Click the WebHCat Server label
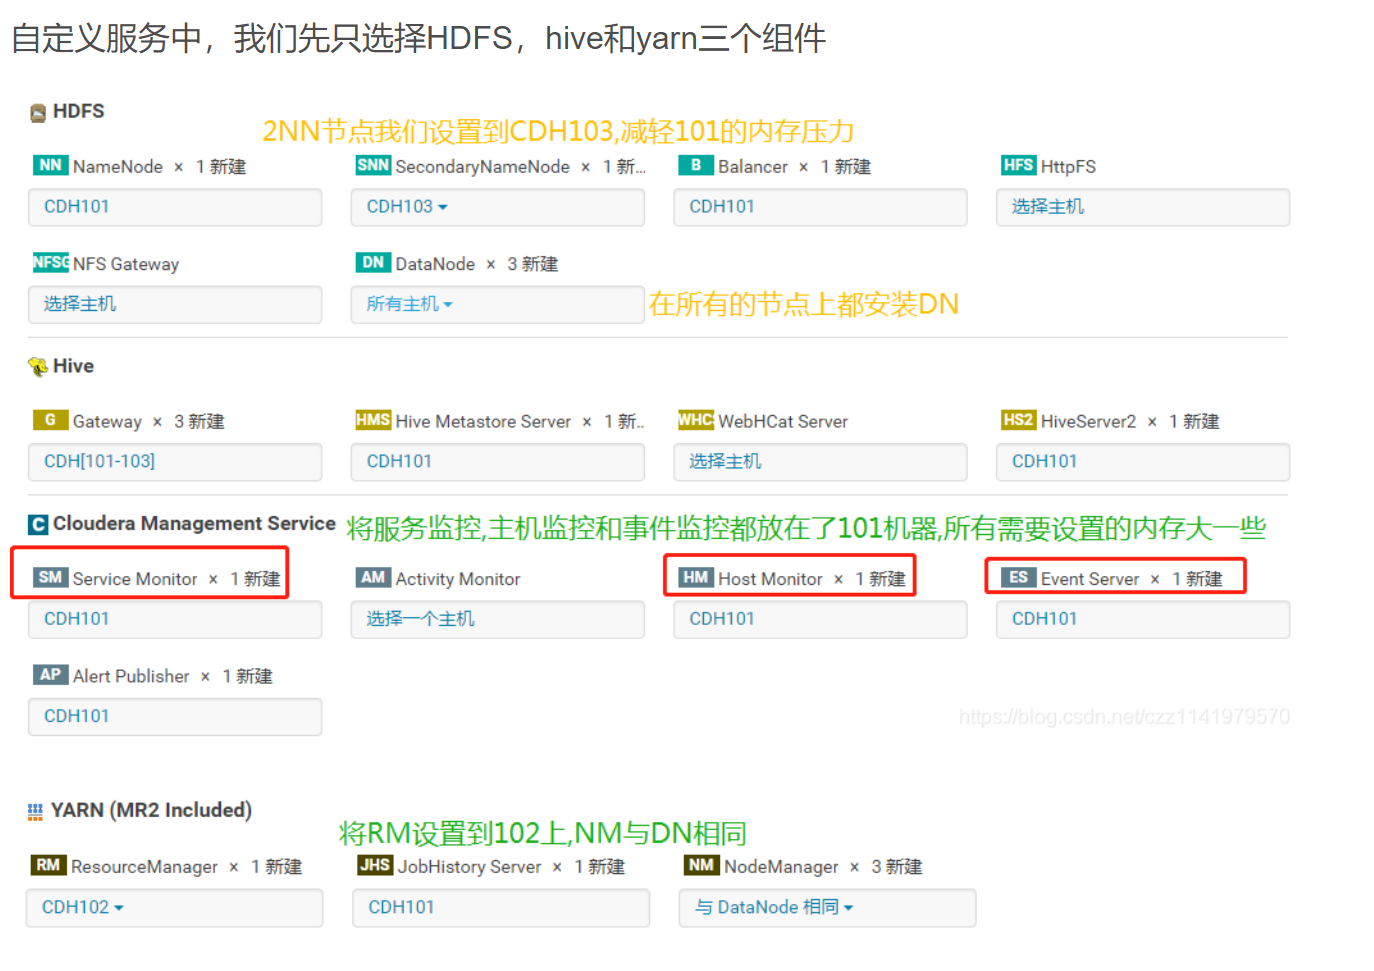The height and width of the screenshot is (971, 1374). tap(783, 422)
